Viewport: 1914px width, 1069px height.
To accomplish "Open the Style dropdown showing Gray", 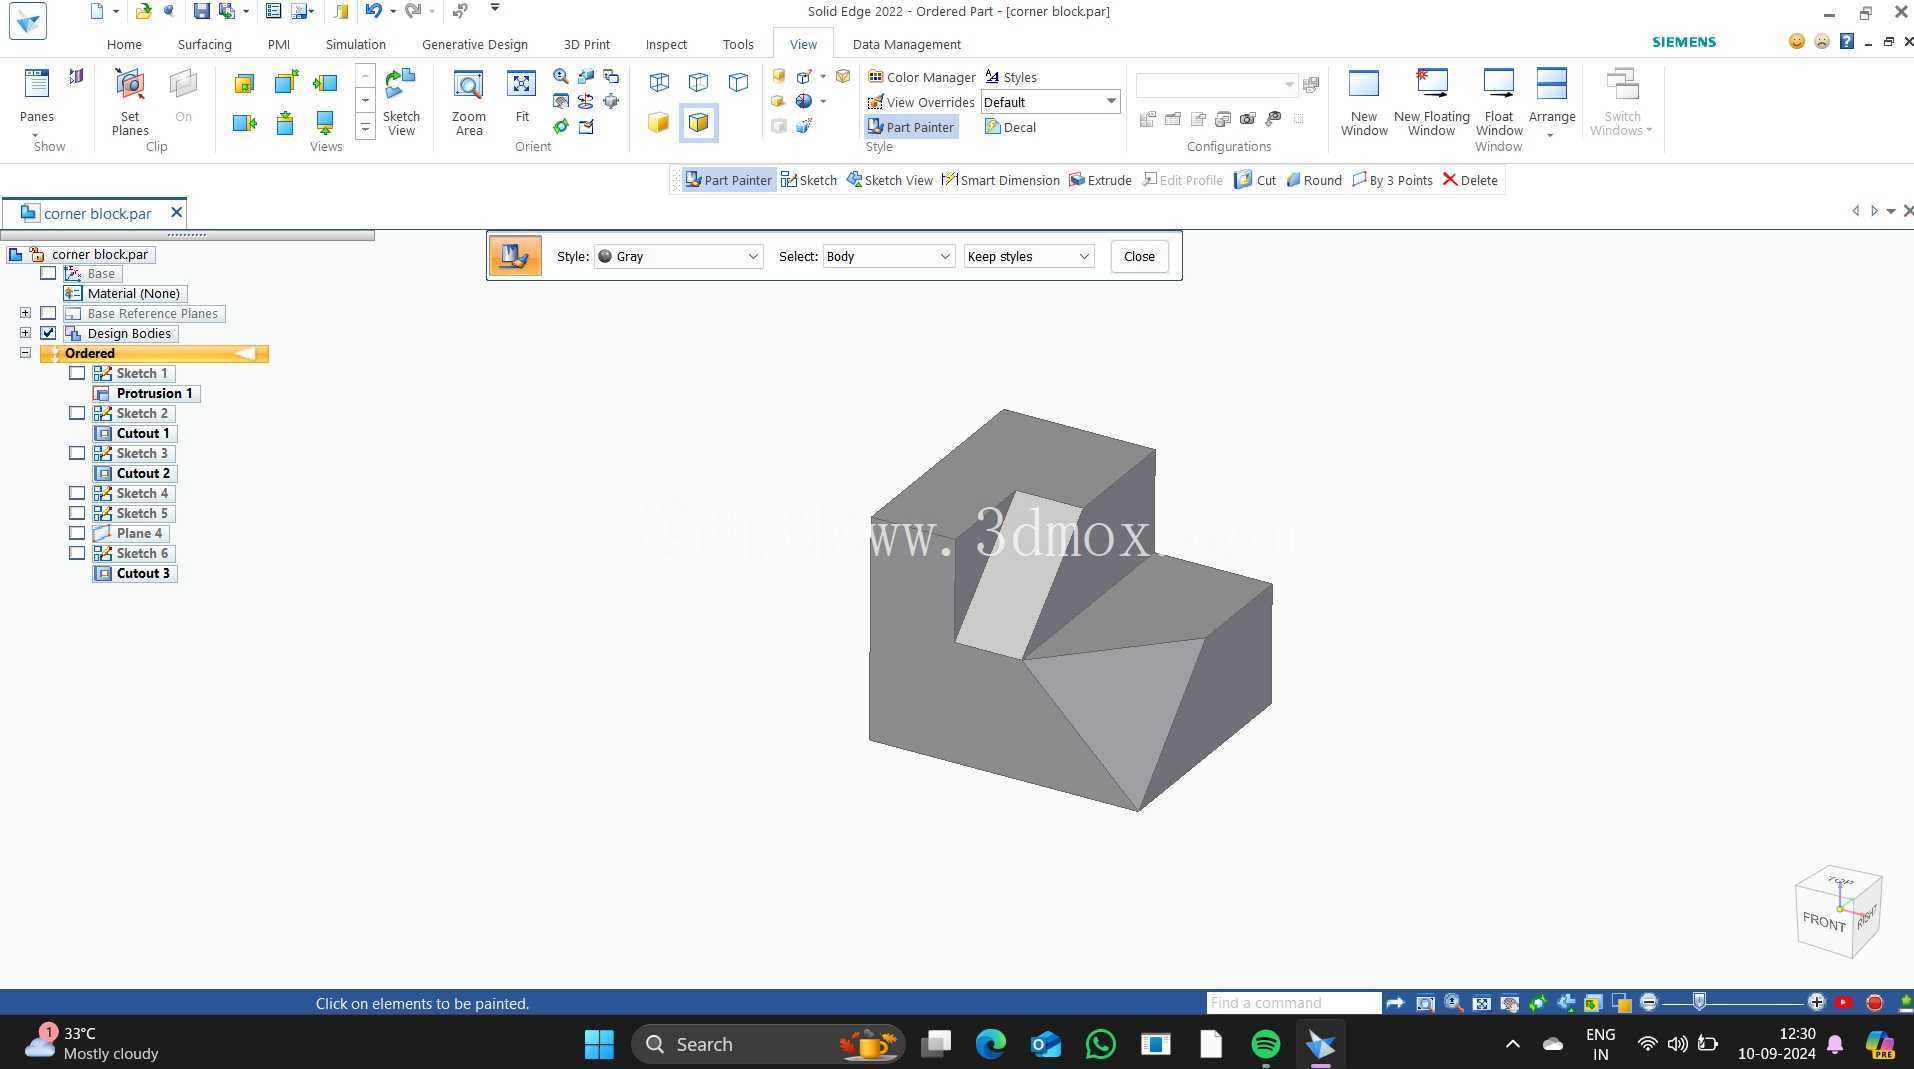I will pyautogui.click(x=678, y=256).
